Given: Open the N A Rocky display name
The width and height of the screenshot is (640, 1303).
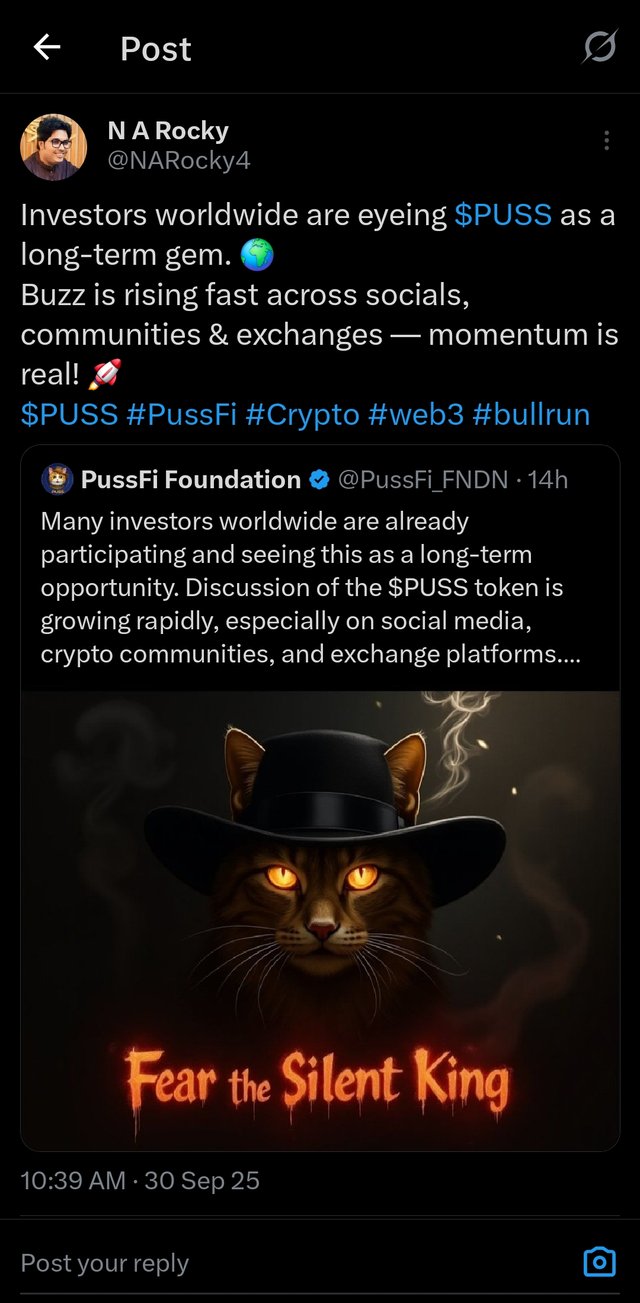Looking at the screenshot, I should [167, 131].
